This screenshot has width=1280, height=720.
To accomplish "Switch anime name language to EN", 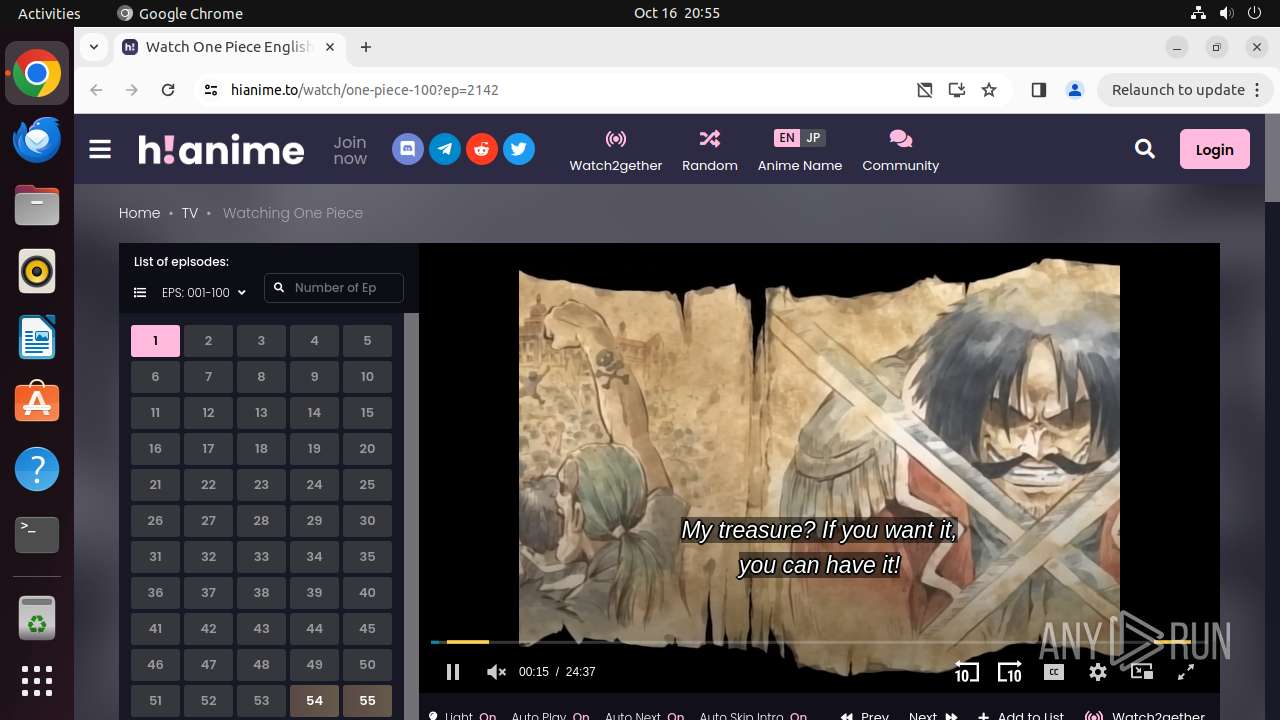I will coord(787,138).
